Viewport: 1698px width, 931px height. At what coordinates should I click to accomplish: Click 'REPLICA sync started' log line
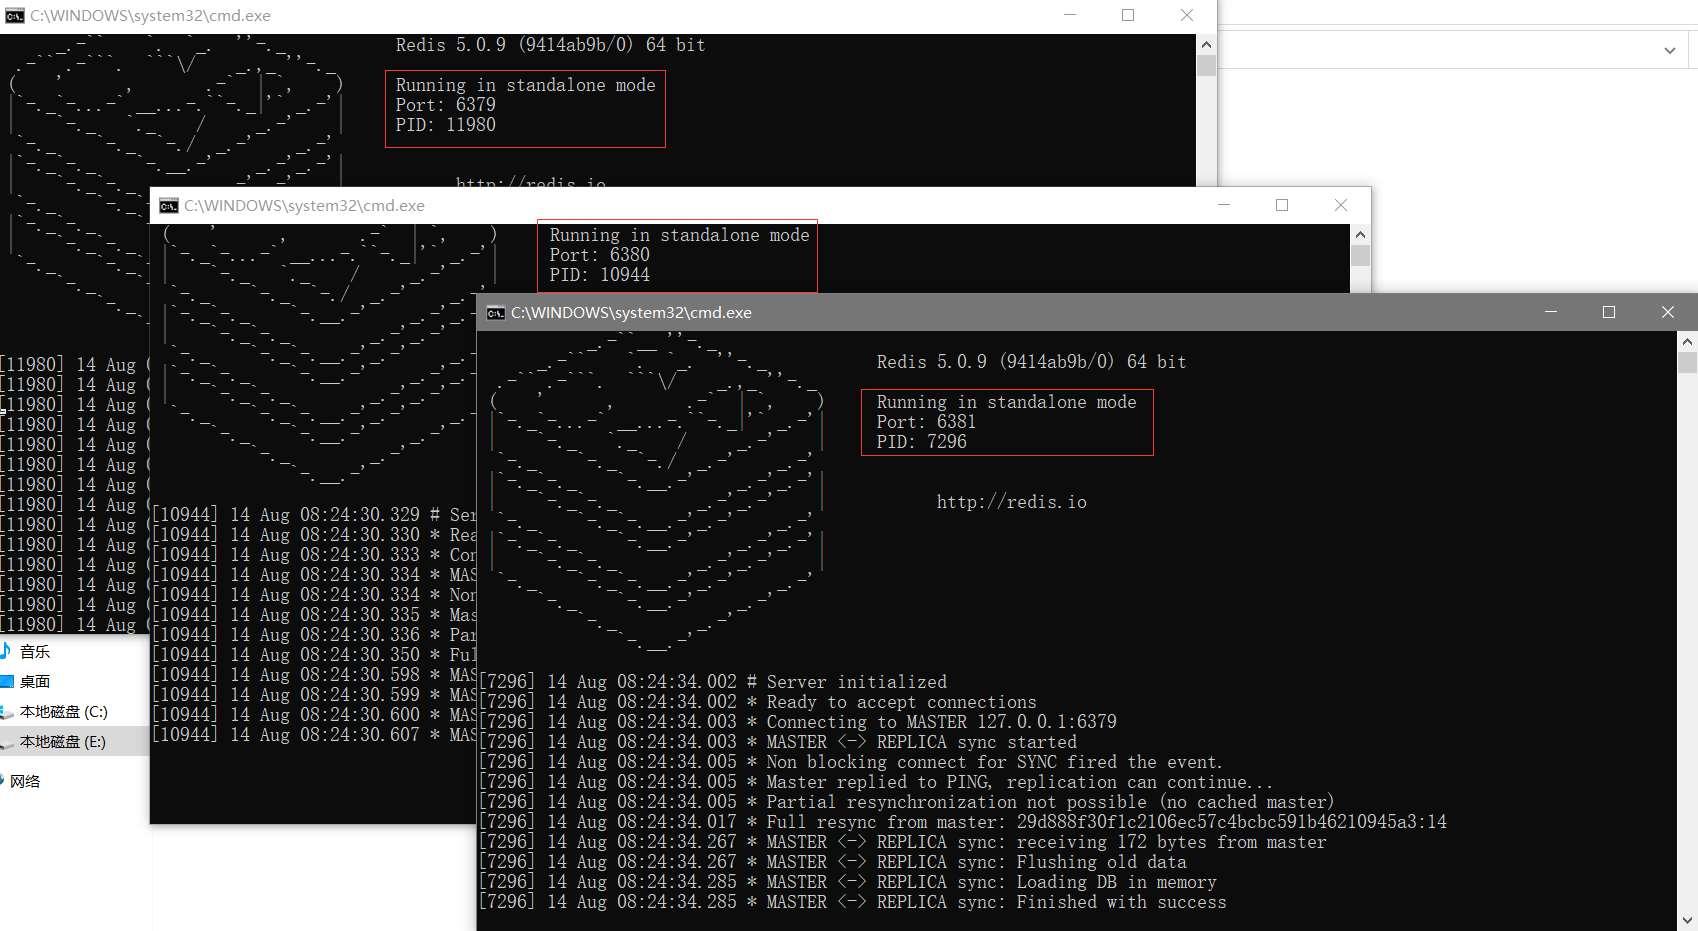tap(777, 742)
